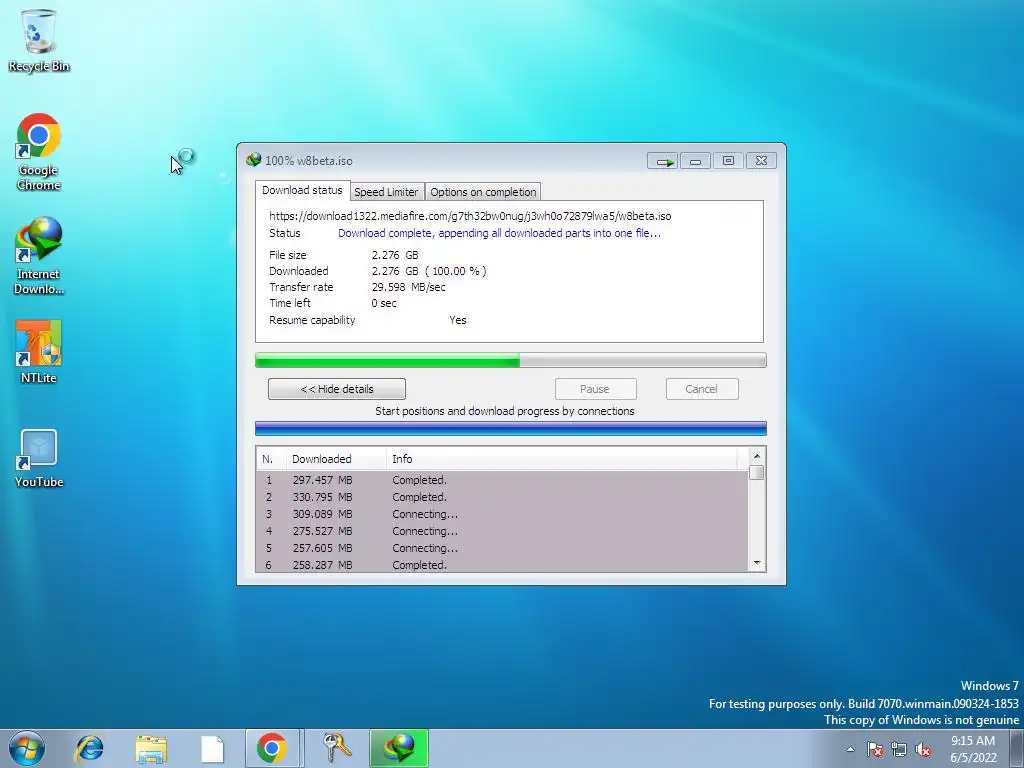This screenshot has width=1024, height=768.
Task: Open the YouTube desktop shortcut
Action: coord(39,458)
